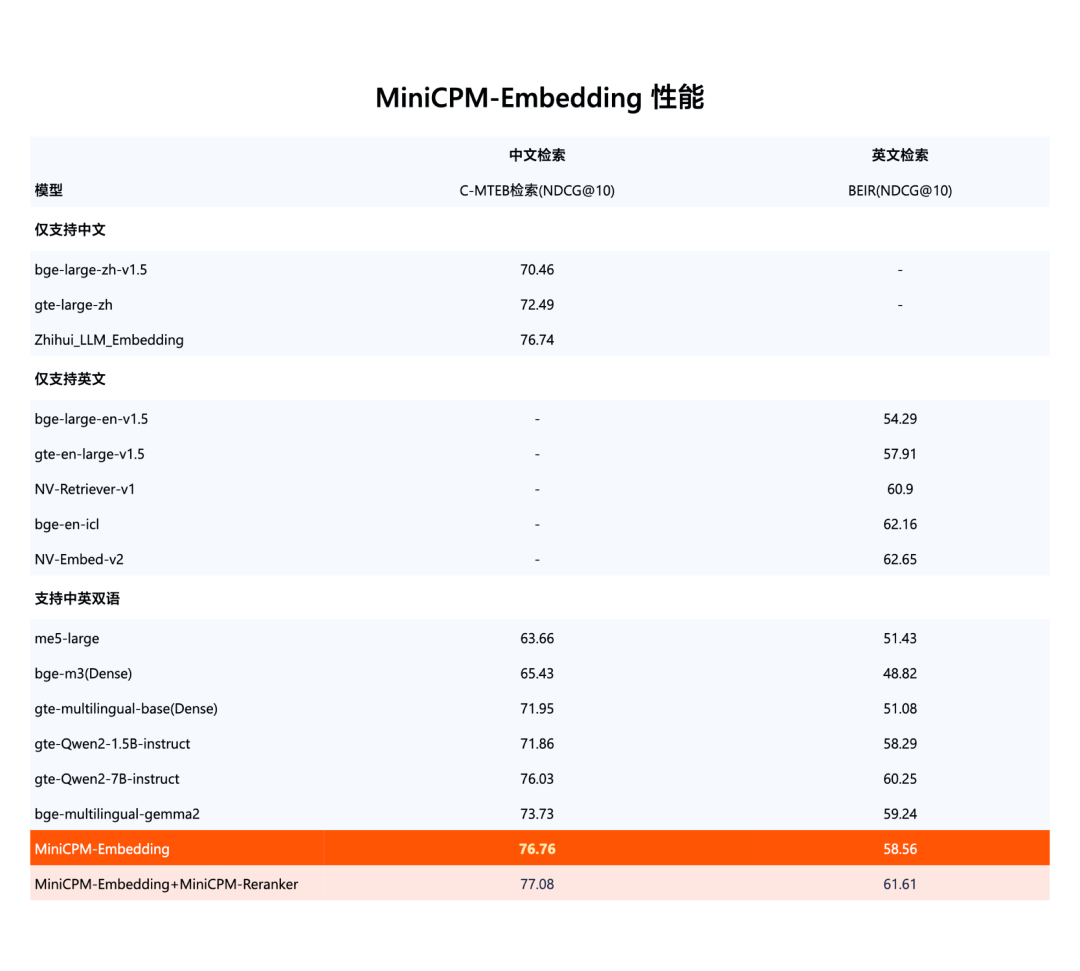Viewport: 1080px width, 971px height.
Task: Select gte-Qwen2-7B-instruct model name
Action: tap(107, 779)
